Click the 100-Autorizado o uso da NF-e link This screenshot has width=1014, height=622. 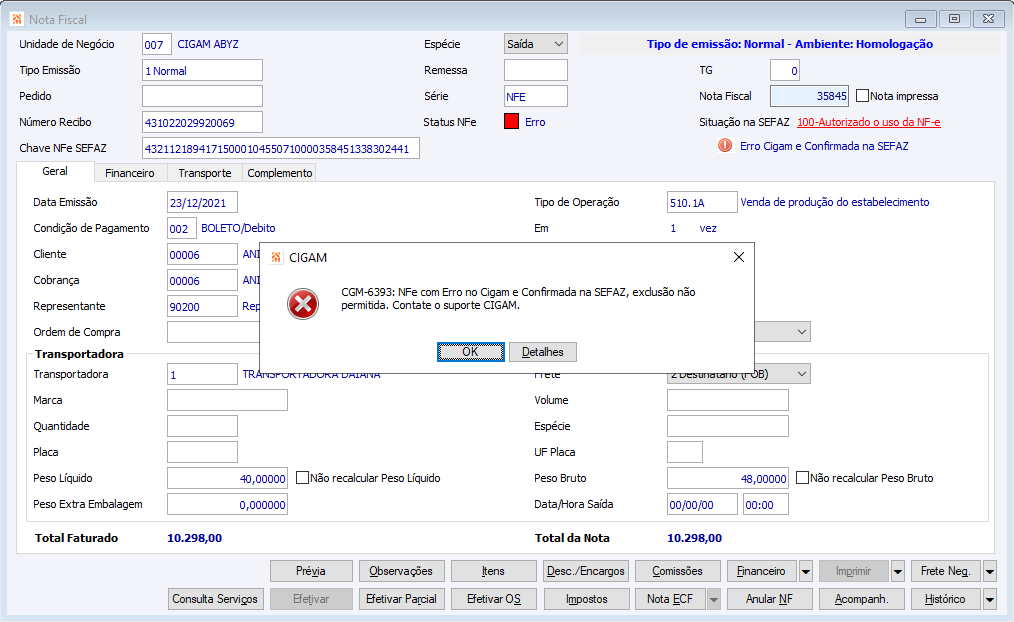click(868, 122)
